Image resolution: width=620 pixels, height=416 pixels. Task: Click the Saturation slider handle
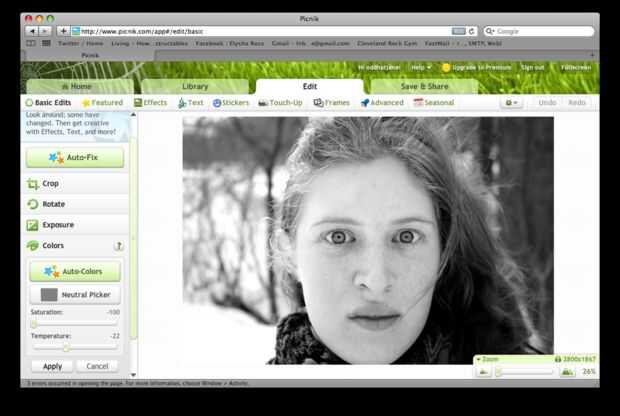click(x=34, y=324)
